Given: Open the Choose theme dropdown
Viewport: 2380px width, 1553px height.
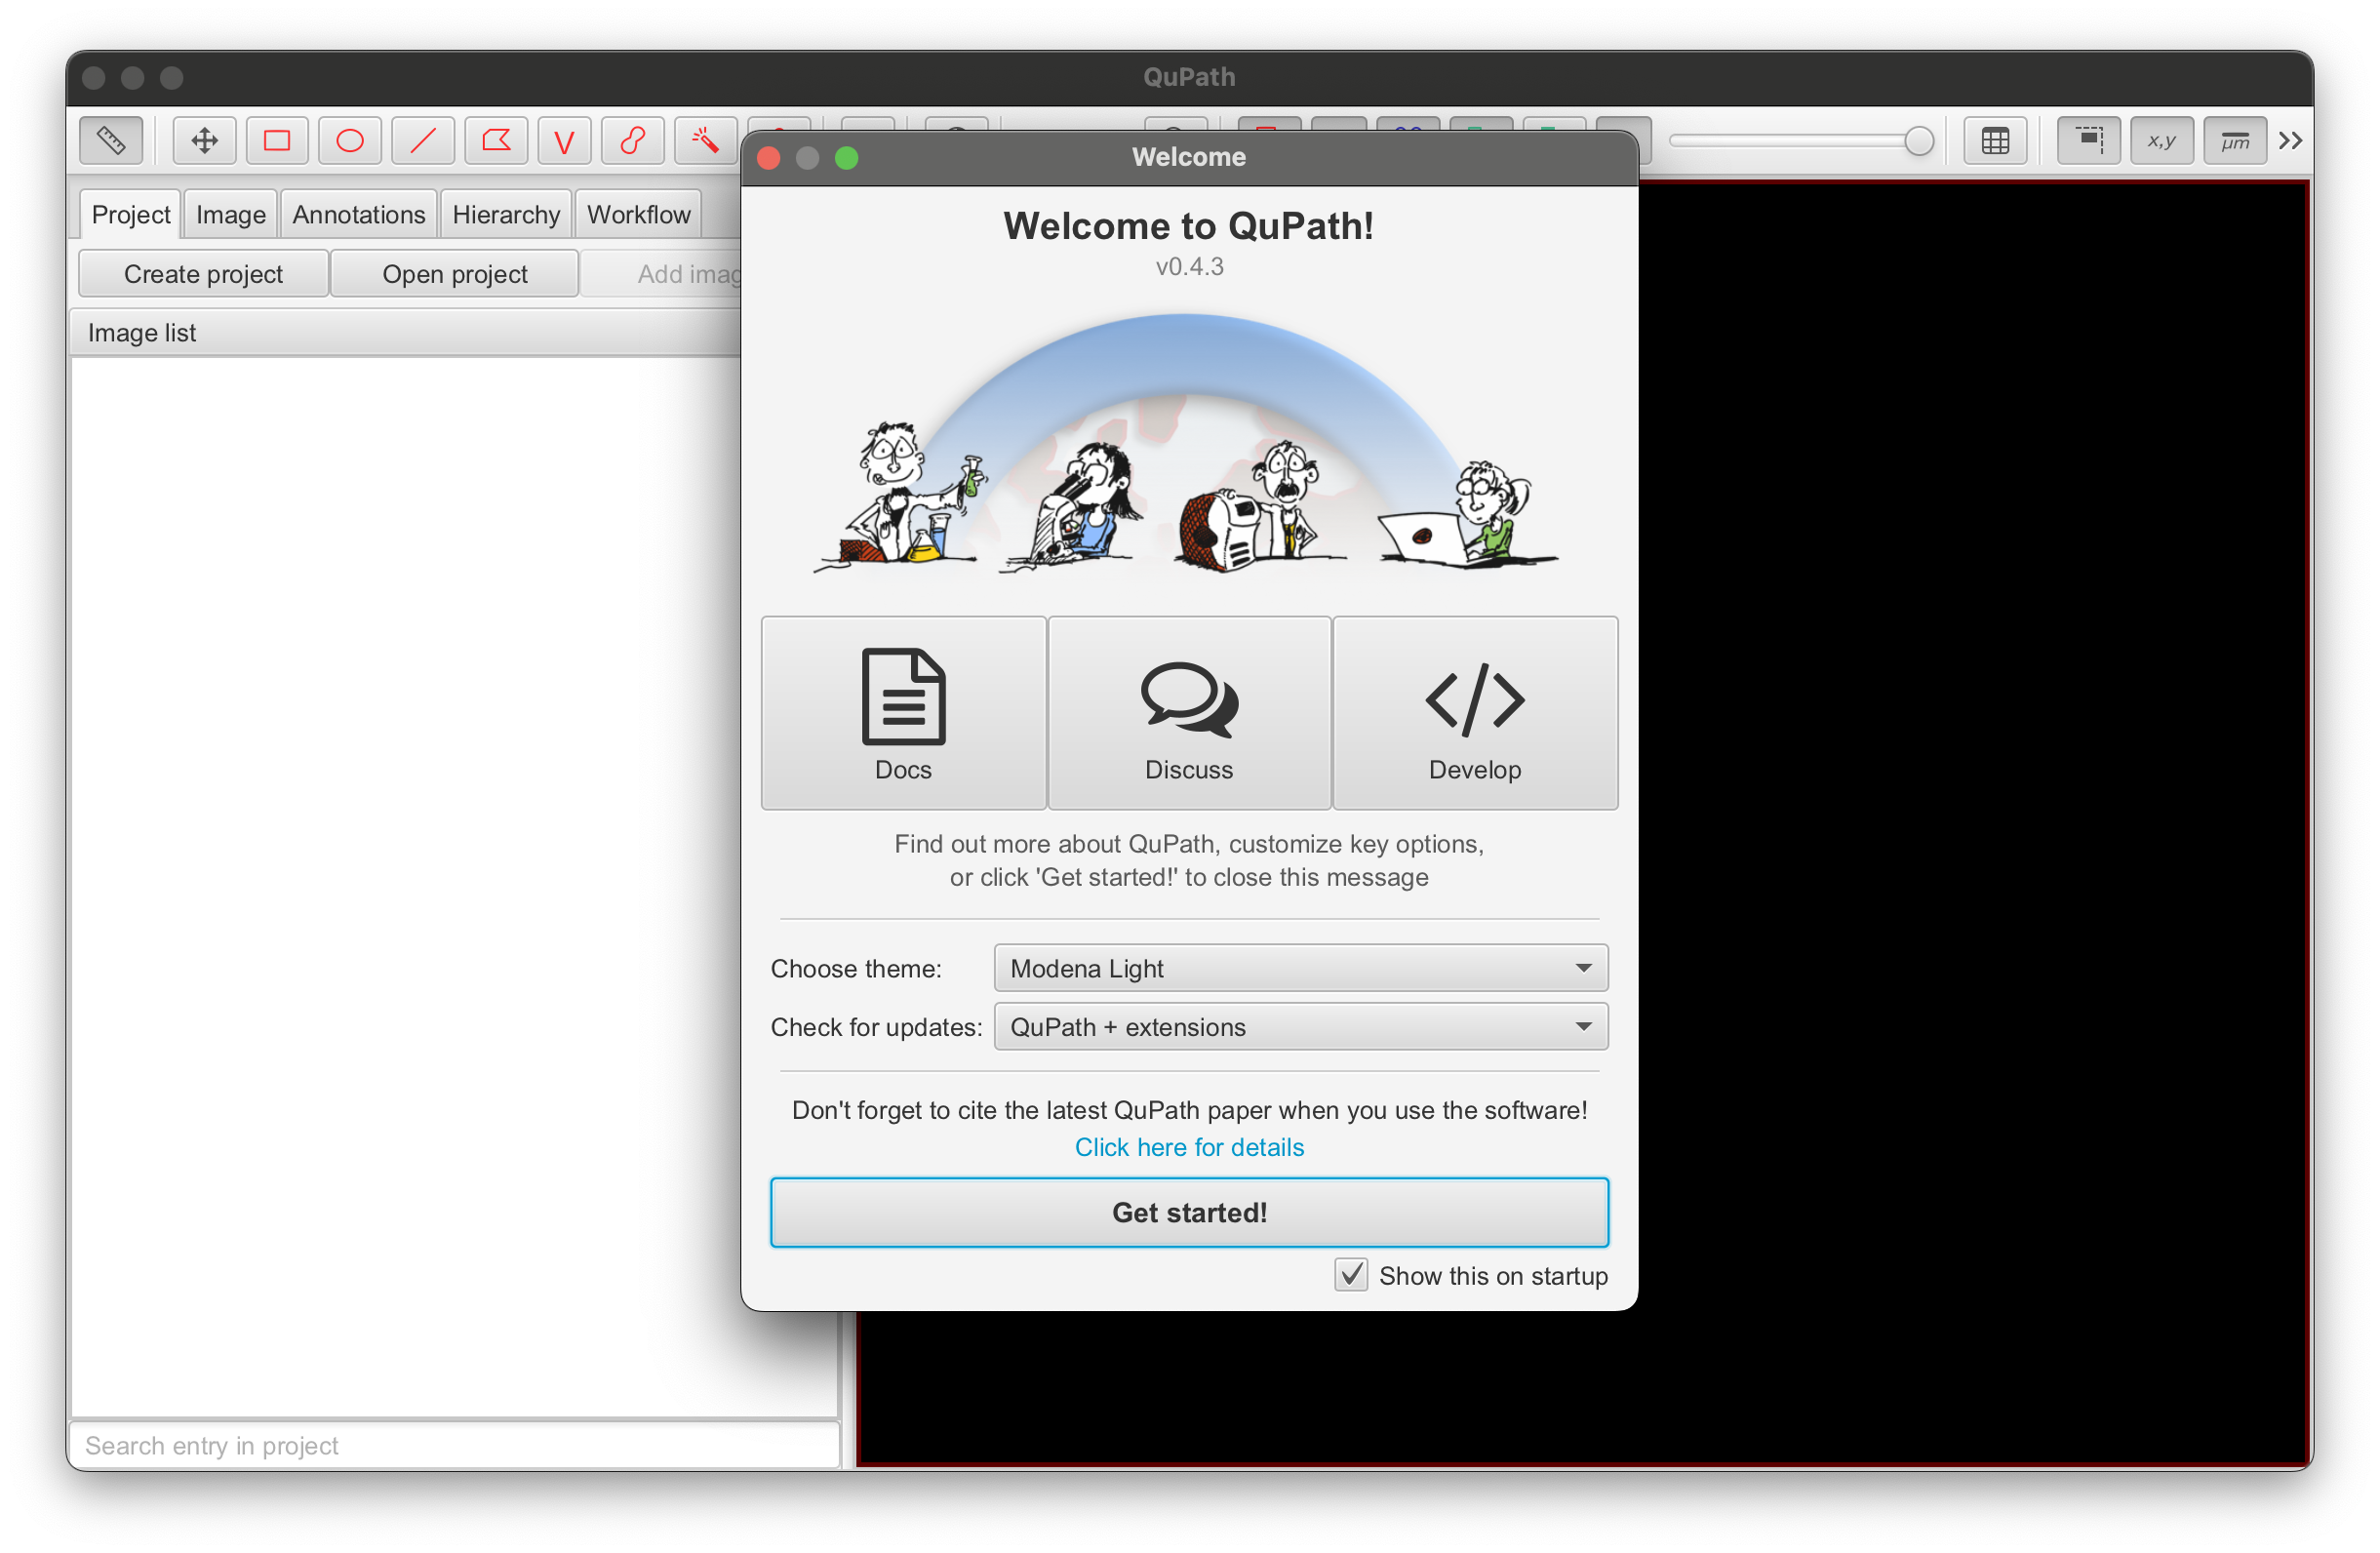Looking at the screenshot, I should click(1301, 968).
